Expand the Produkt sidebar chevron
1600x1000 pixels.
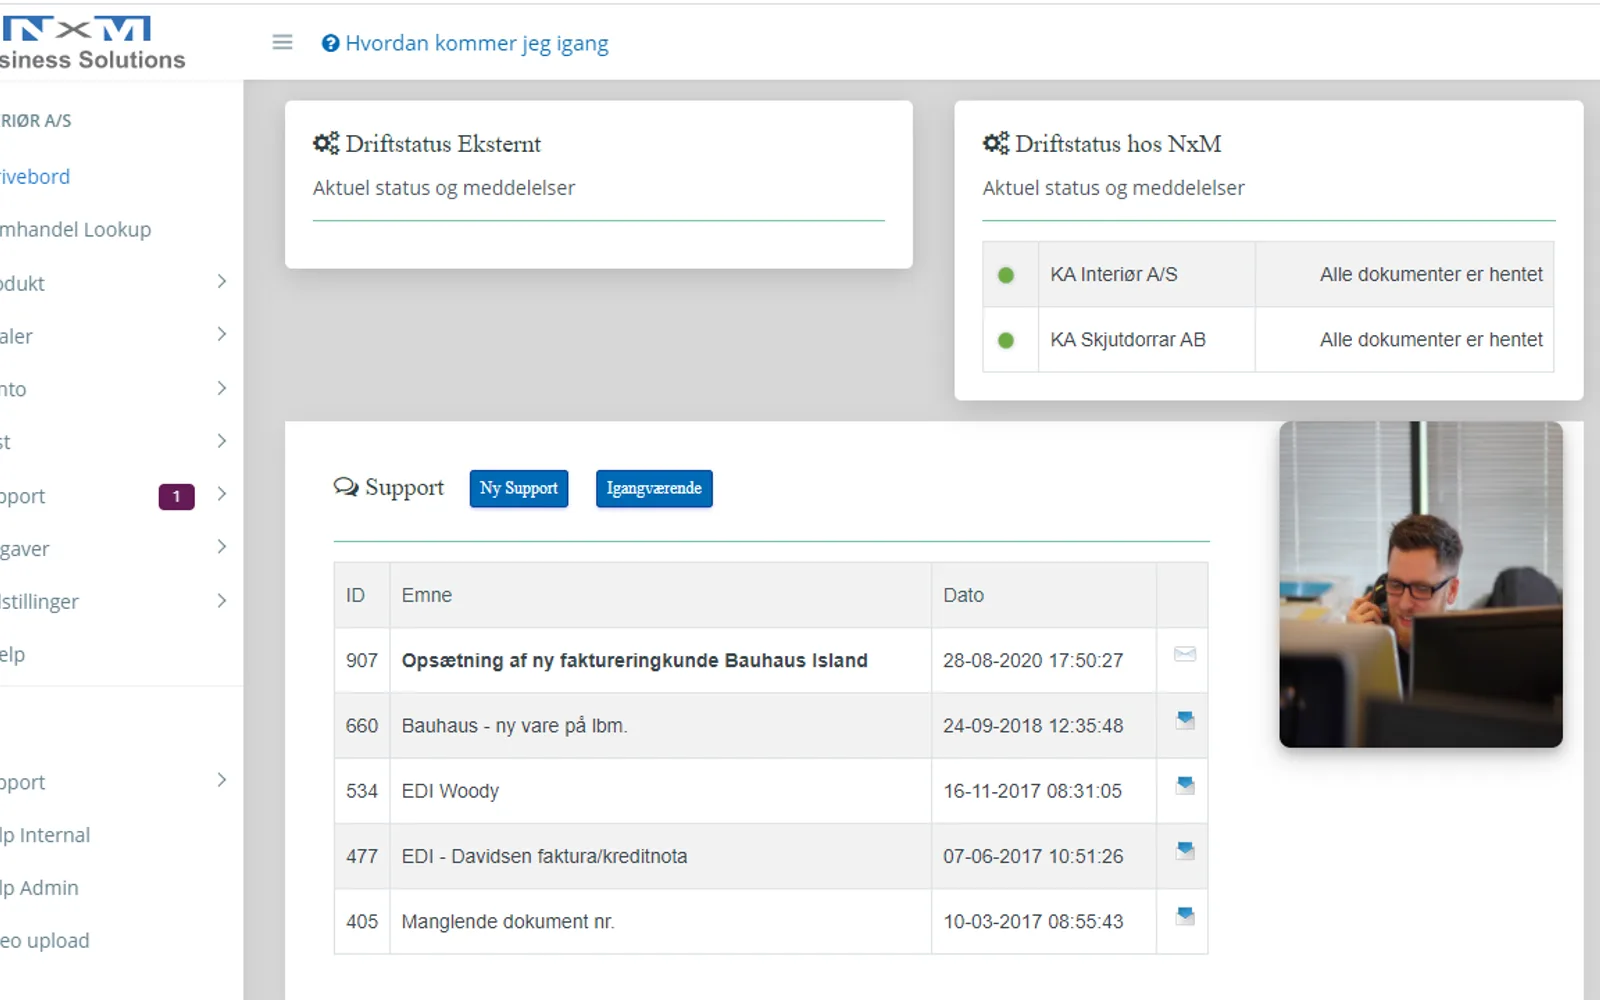coord(222,282)
